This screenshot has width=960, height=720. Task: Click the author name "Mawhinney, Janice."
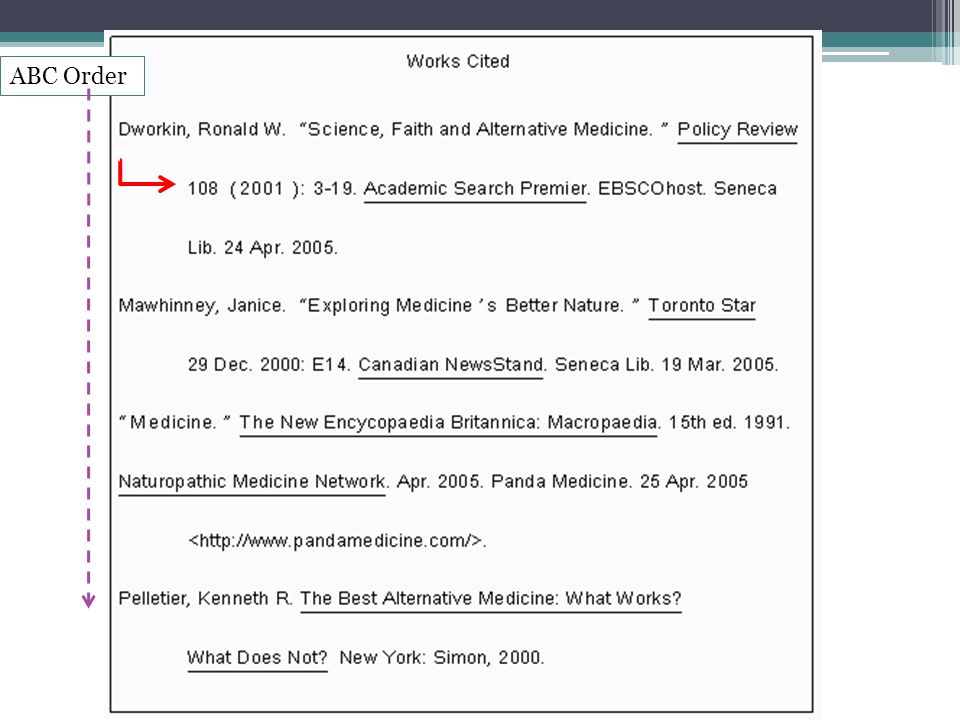pos(201,306)
